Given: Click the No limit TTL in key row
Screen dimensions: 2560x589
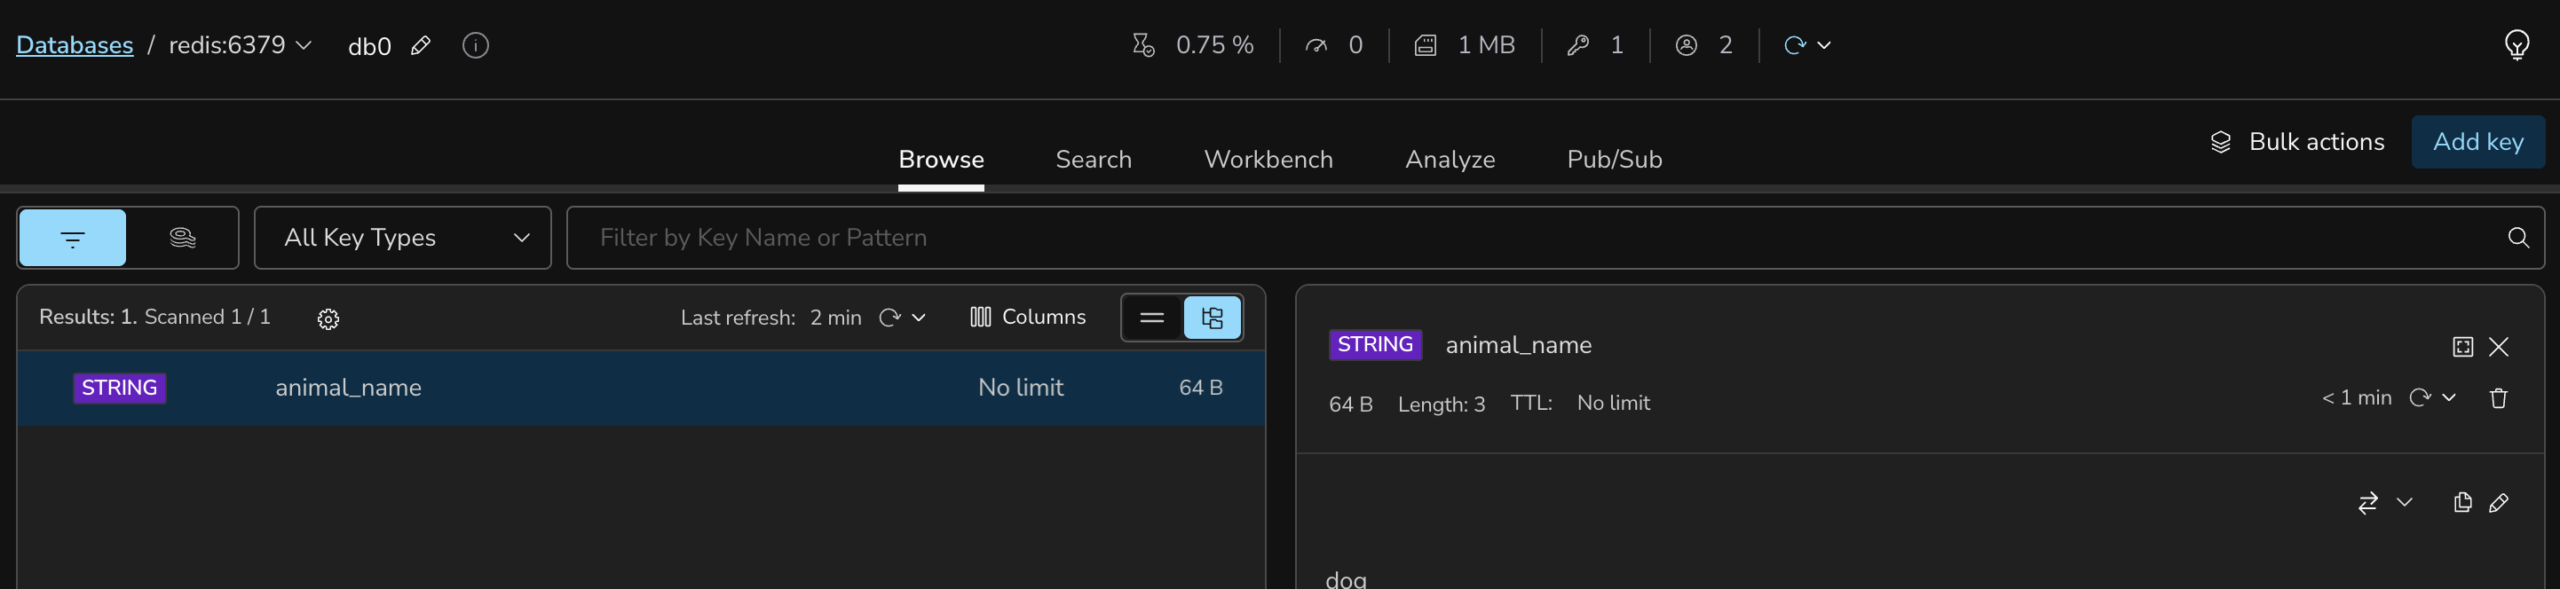Looking at the screenshot, I should tap(1020, 388).
